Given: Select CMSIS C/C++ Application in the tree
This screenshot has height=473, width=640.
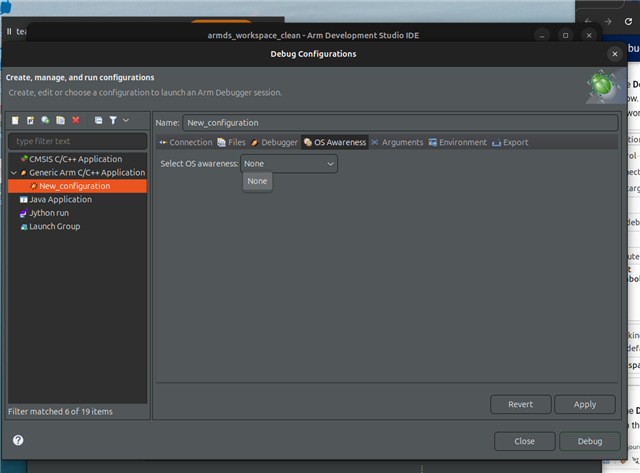Looking at the screenshot, I should [75, 159].
